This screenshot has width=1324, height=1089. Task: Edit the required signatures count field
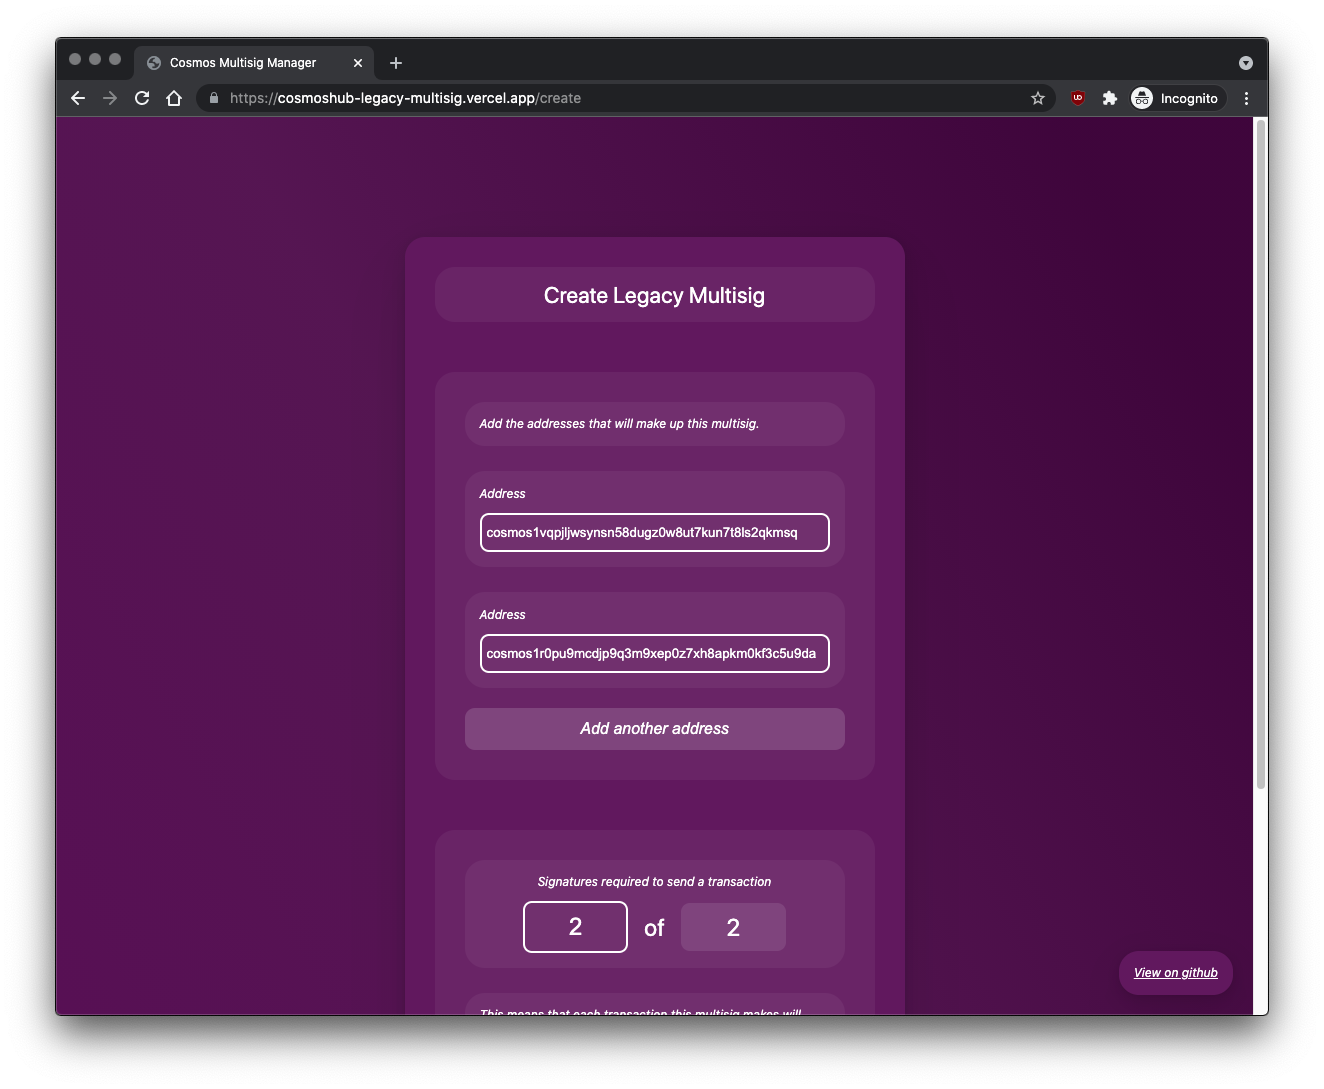click(x=575, y=927)
